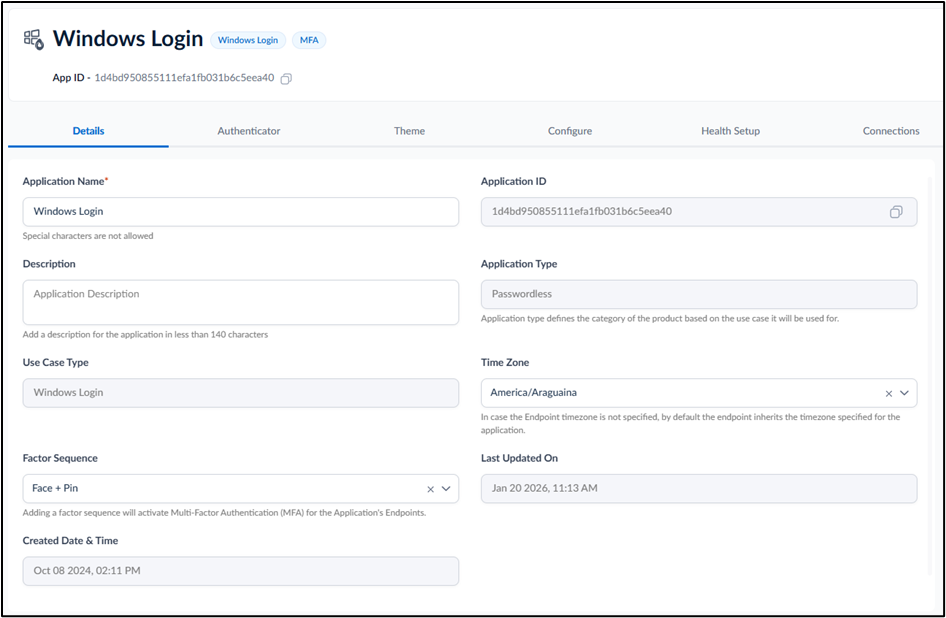
Task: Click the 'Description' field label
Action: coord(49,264)
